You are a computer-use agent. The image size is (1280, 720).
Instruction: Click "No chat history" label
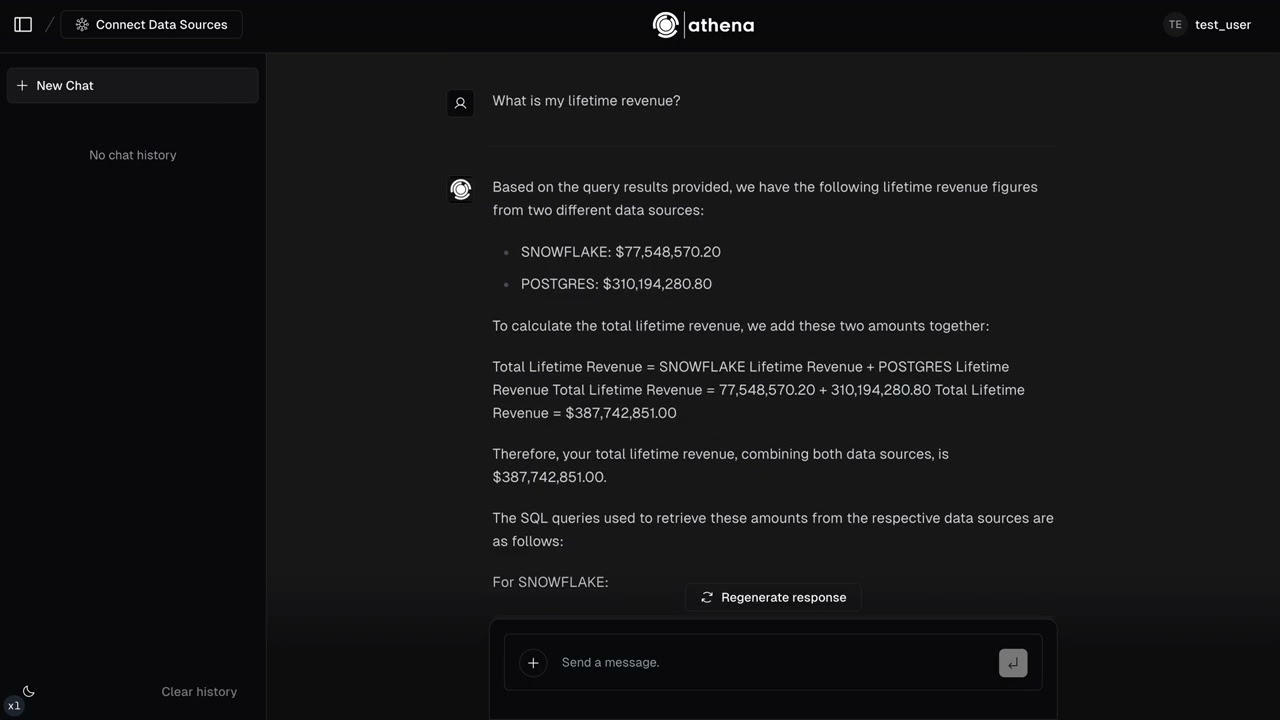(133, 155)
